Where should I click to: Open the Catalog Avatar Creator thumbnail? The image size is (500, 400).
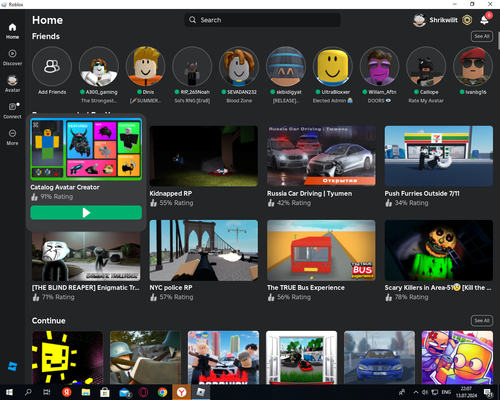86,149
